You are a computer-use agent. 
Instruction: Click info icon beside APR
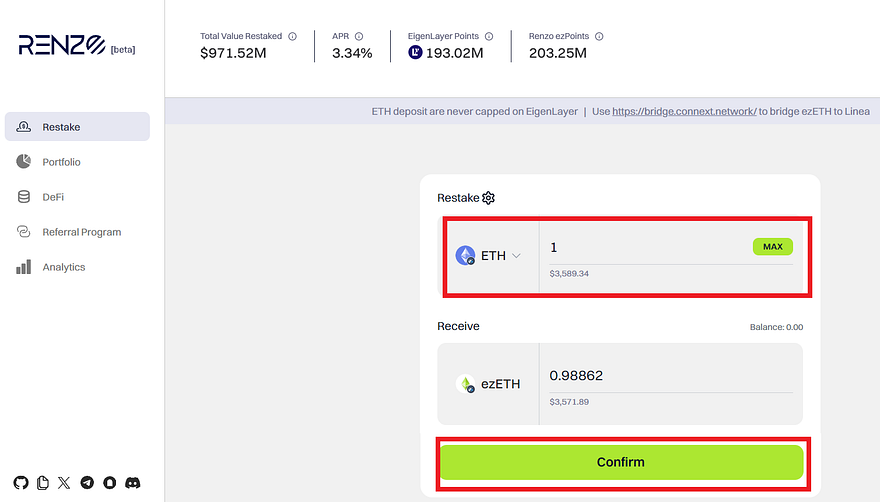point(359,36)
